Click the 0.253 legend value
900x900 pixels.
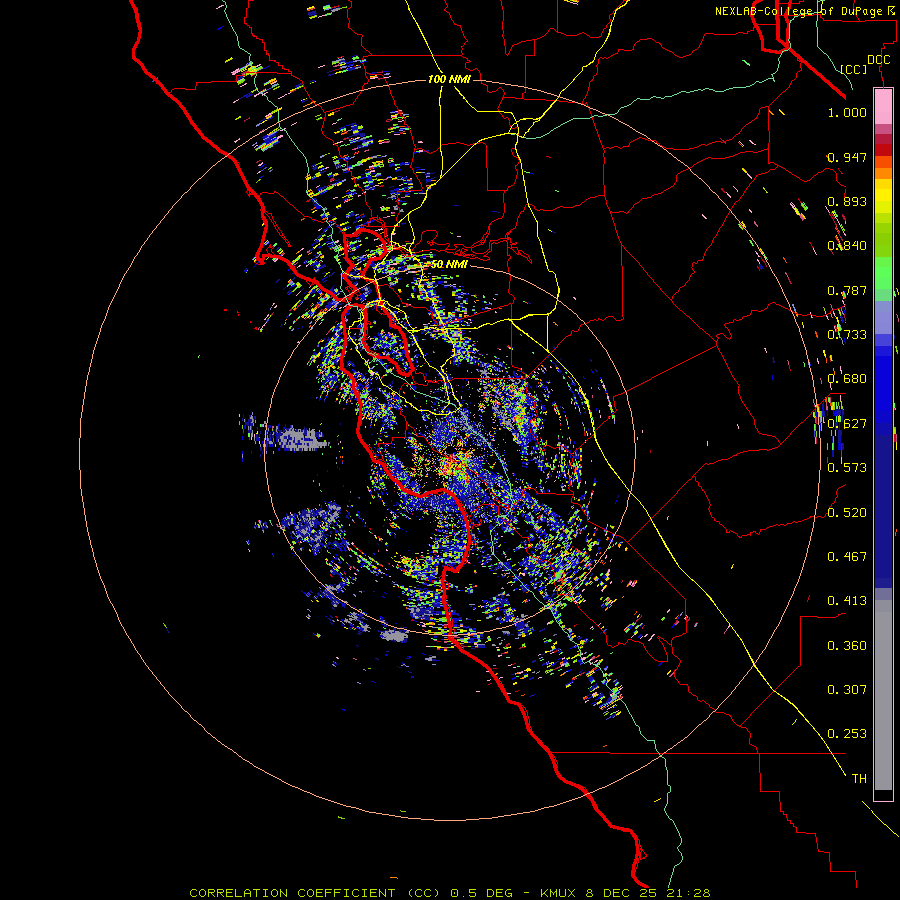847,734
